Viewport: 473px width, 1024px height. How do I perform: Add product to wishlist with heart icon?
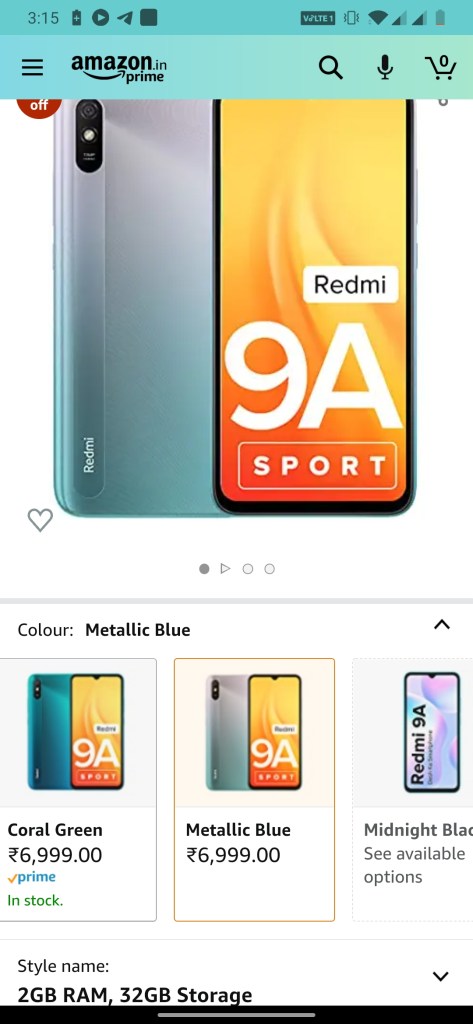[40, 520]
